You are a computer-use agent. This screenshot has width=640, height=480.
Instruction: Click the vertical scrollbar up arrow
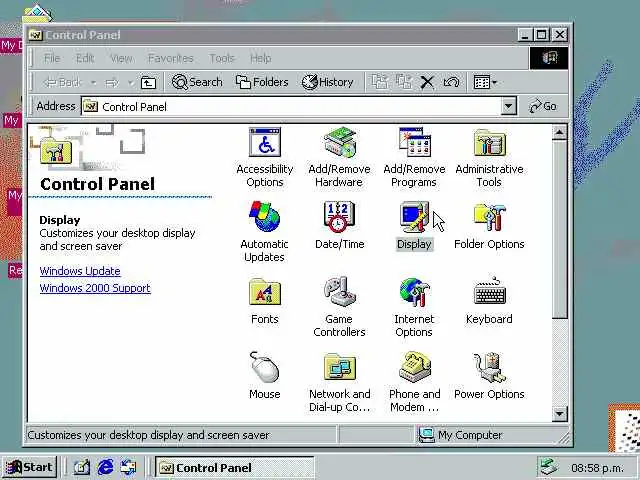[x=560, y=132]
